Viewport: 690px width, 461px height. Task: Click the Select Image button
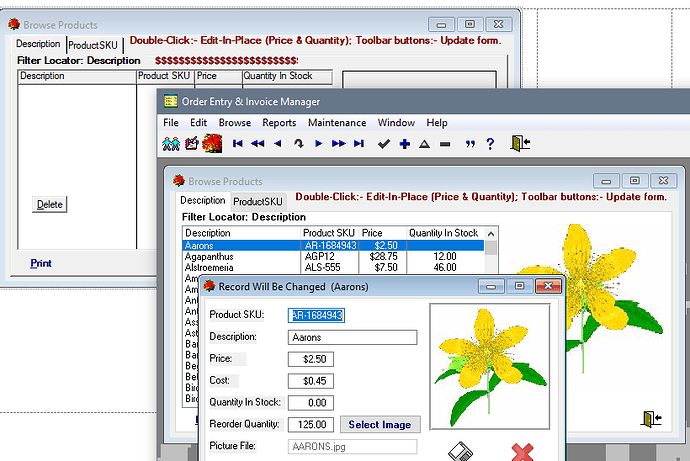380,424
